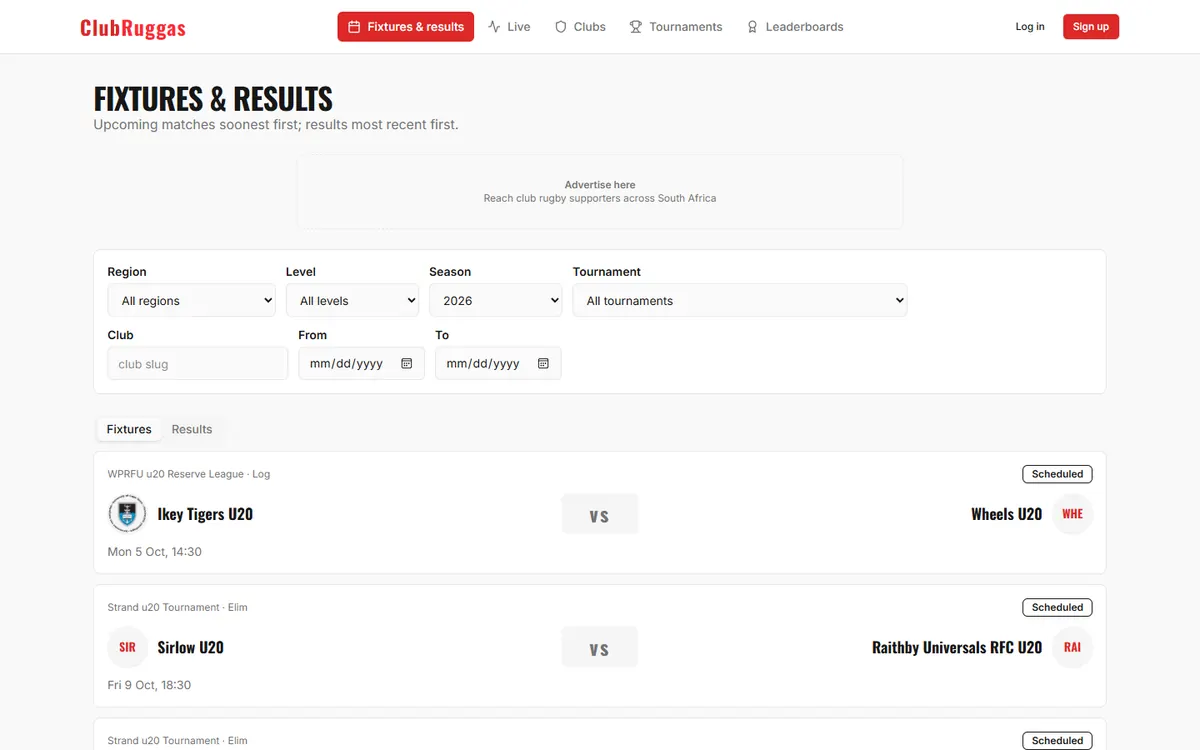Click the shield icon beside Clubs
Screen dimensions: 1200x750
(561, 27)
